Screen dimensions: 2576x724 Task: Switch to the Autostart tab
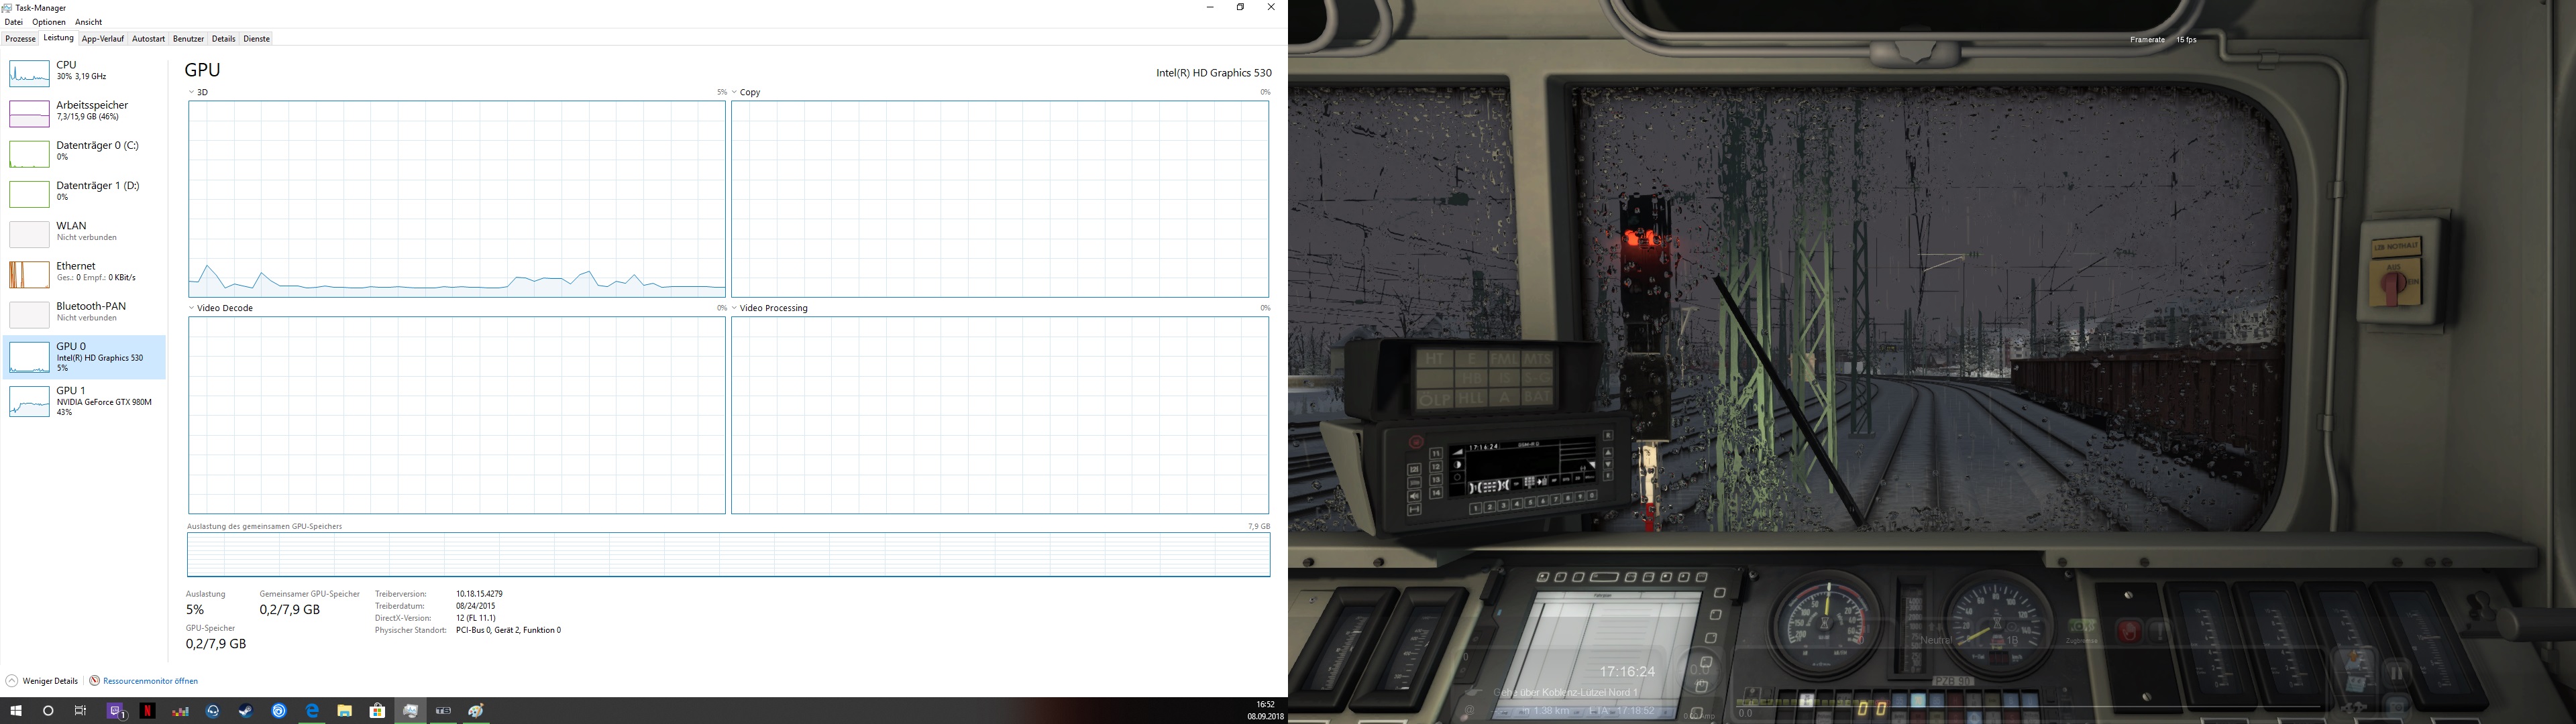coord(148,39)
